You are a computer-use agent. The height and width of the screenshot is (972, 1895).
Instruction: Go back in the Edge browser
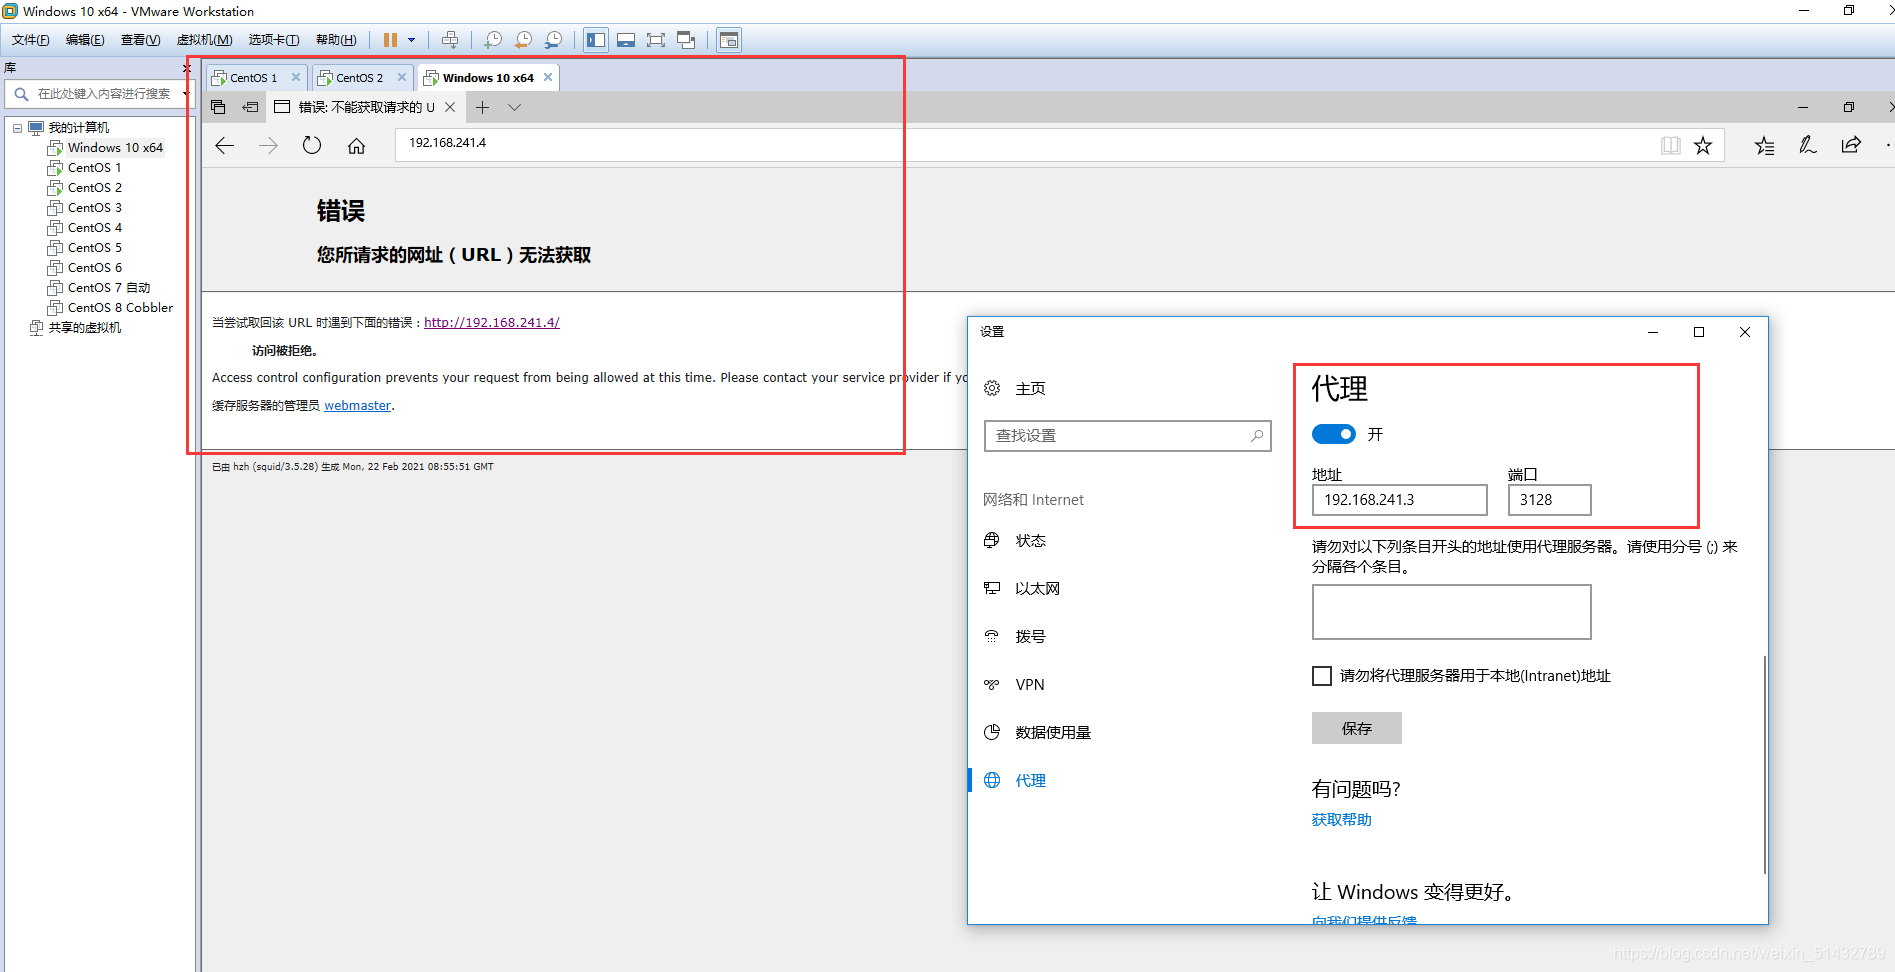click(225, 146)
